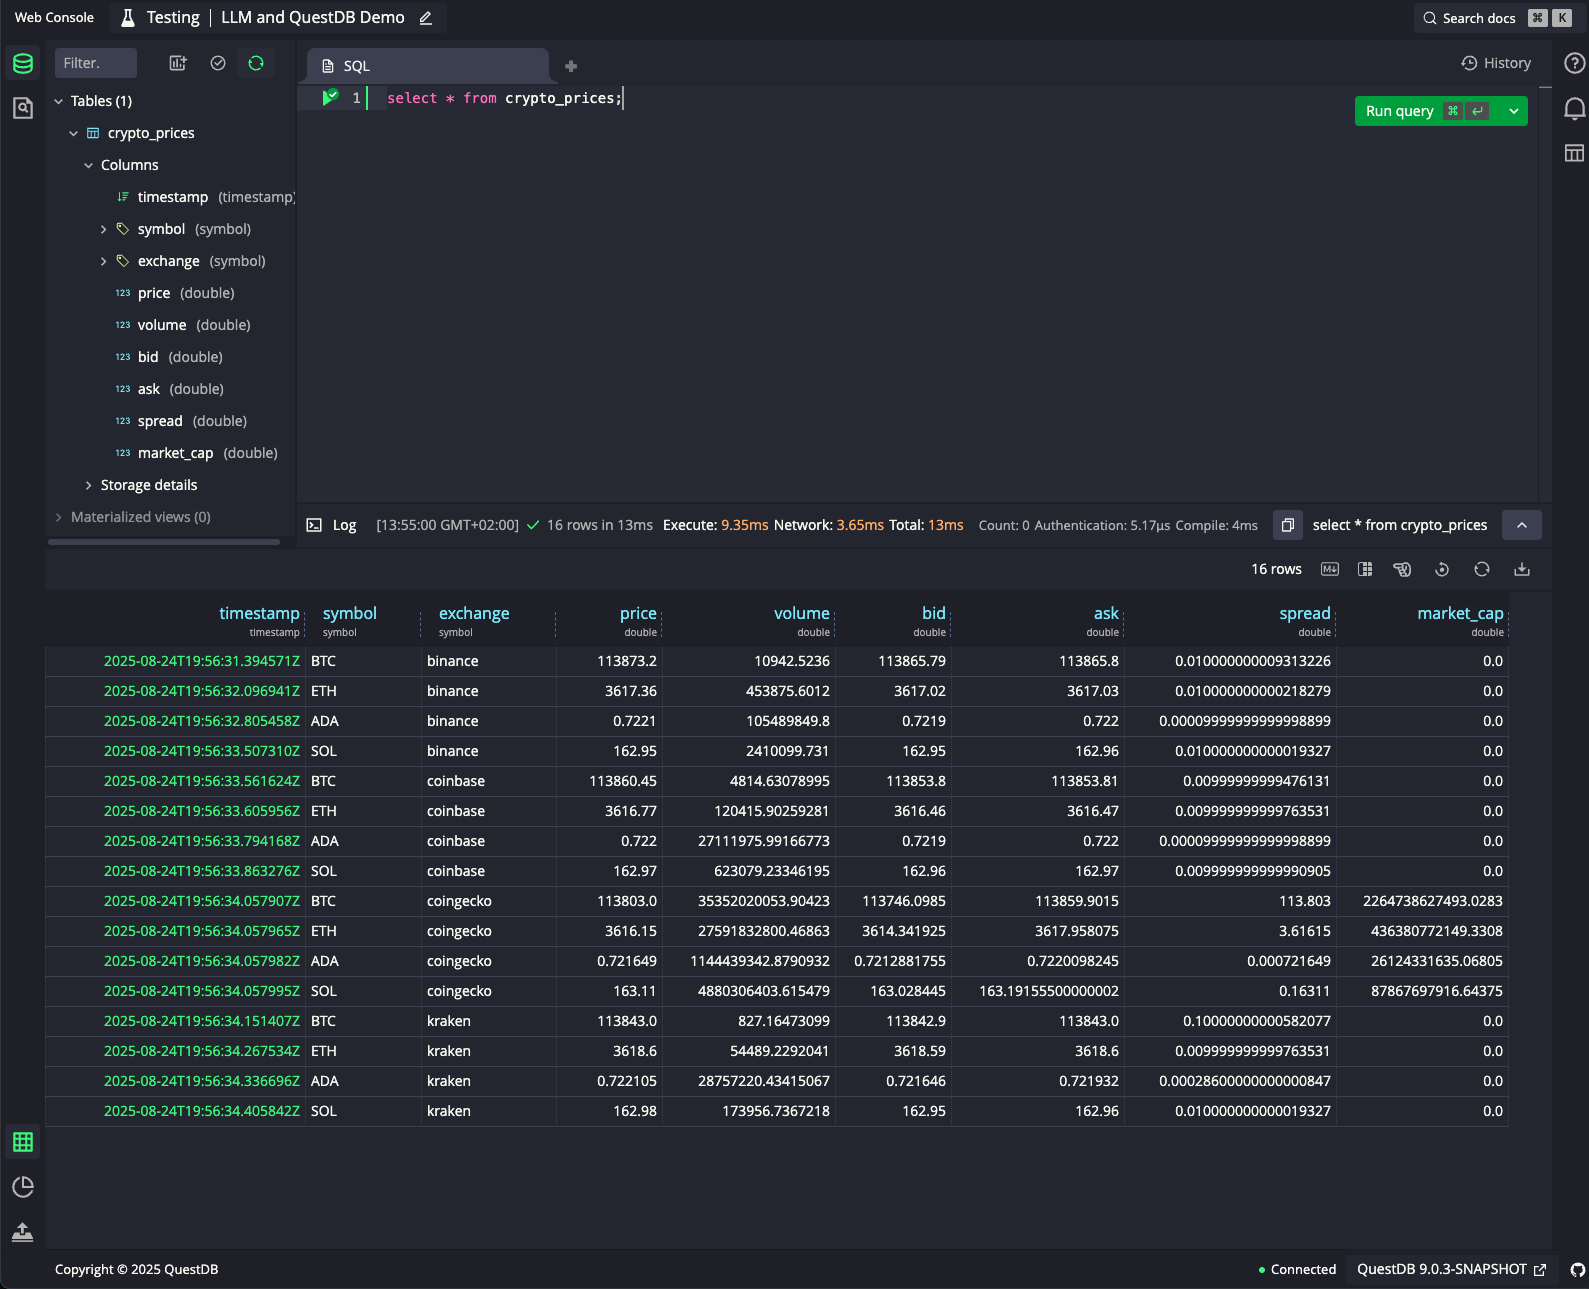This screenshot has height=1289, width=1589.
Task: Click the market_cap column header in results
Action: (1460, 613)
